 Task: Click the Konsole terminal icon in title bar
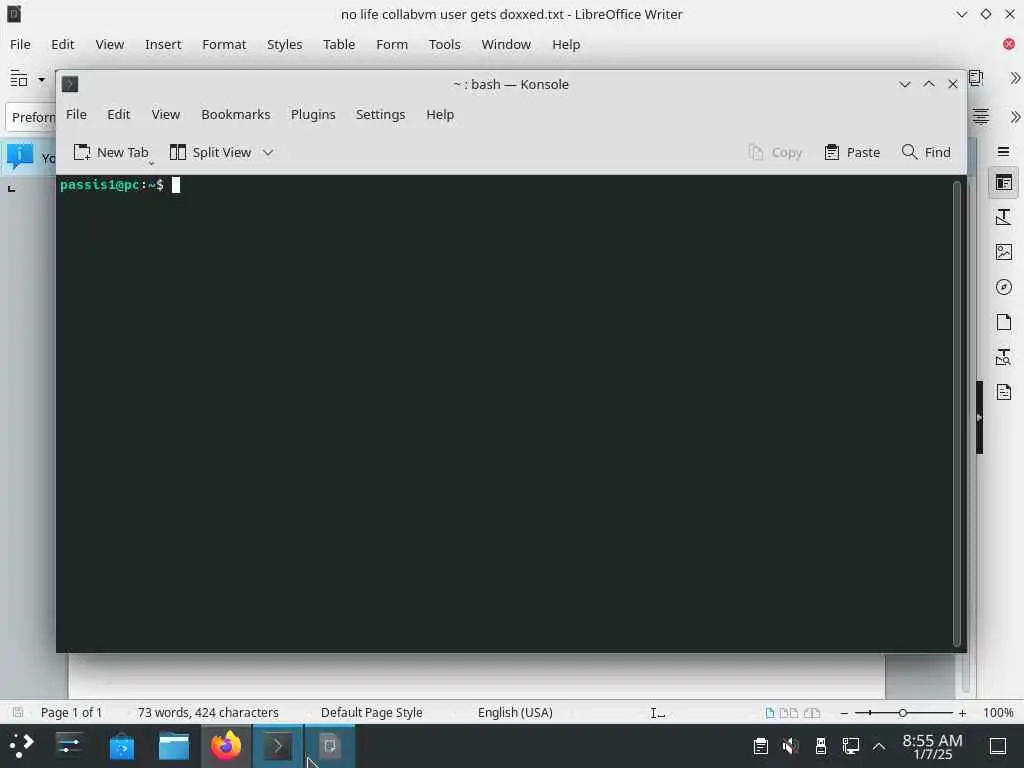click(70, 84)
